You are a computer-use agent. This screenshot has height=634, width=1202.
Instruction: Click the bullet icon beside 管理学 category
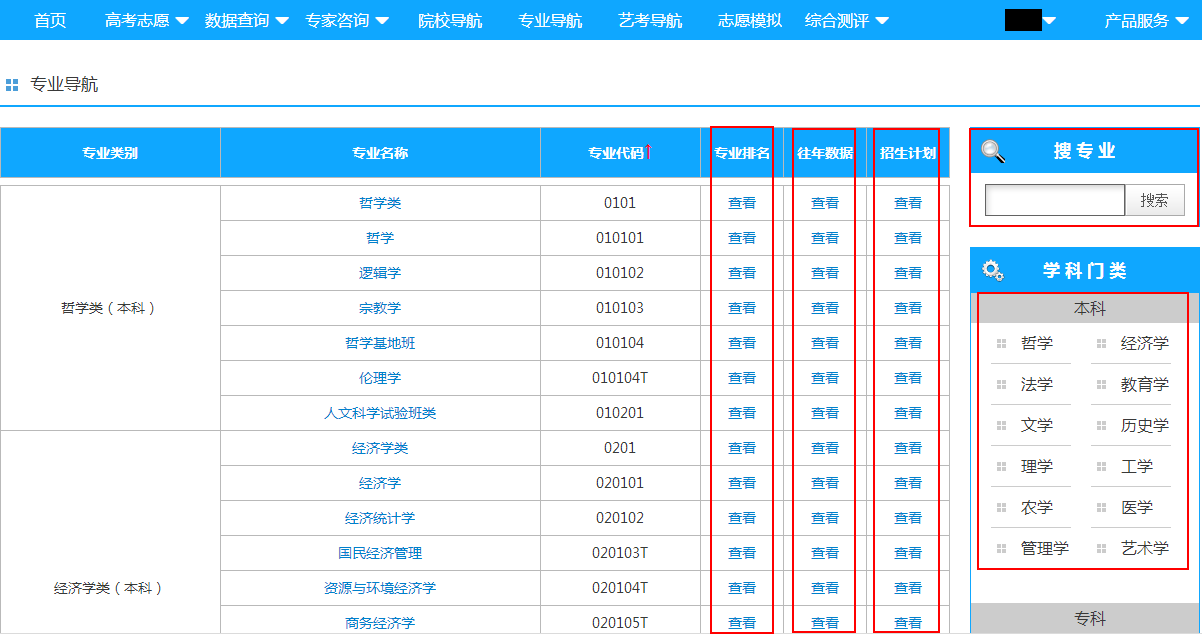[x=1001, y=548]
